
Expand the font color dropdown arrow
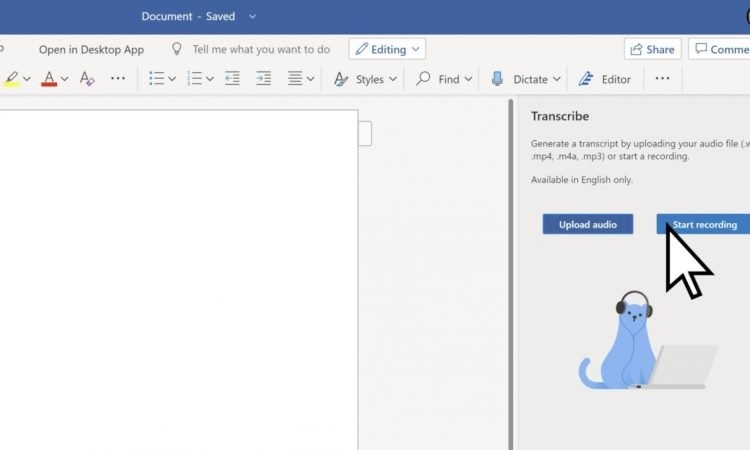[65, 79]
